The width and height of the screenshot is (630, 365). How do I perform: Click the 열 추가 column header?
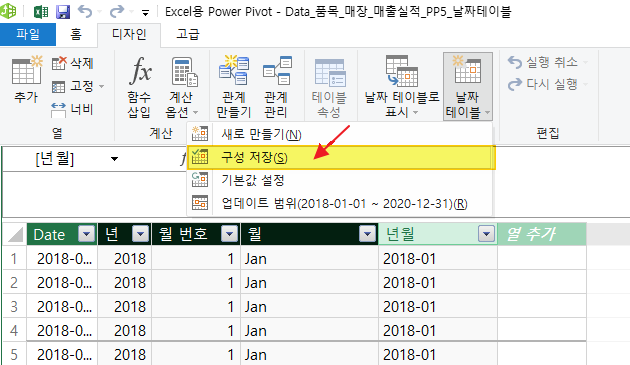tap(542, 234)
